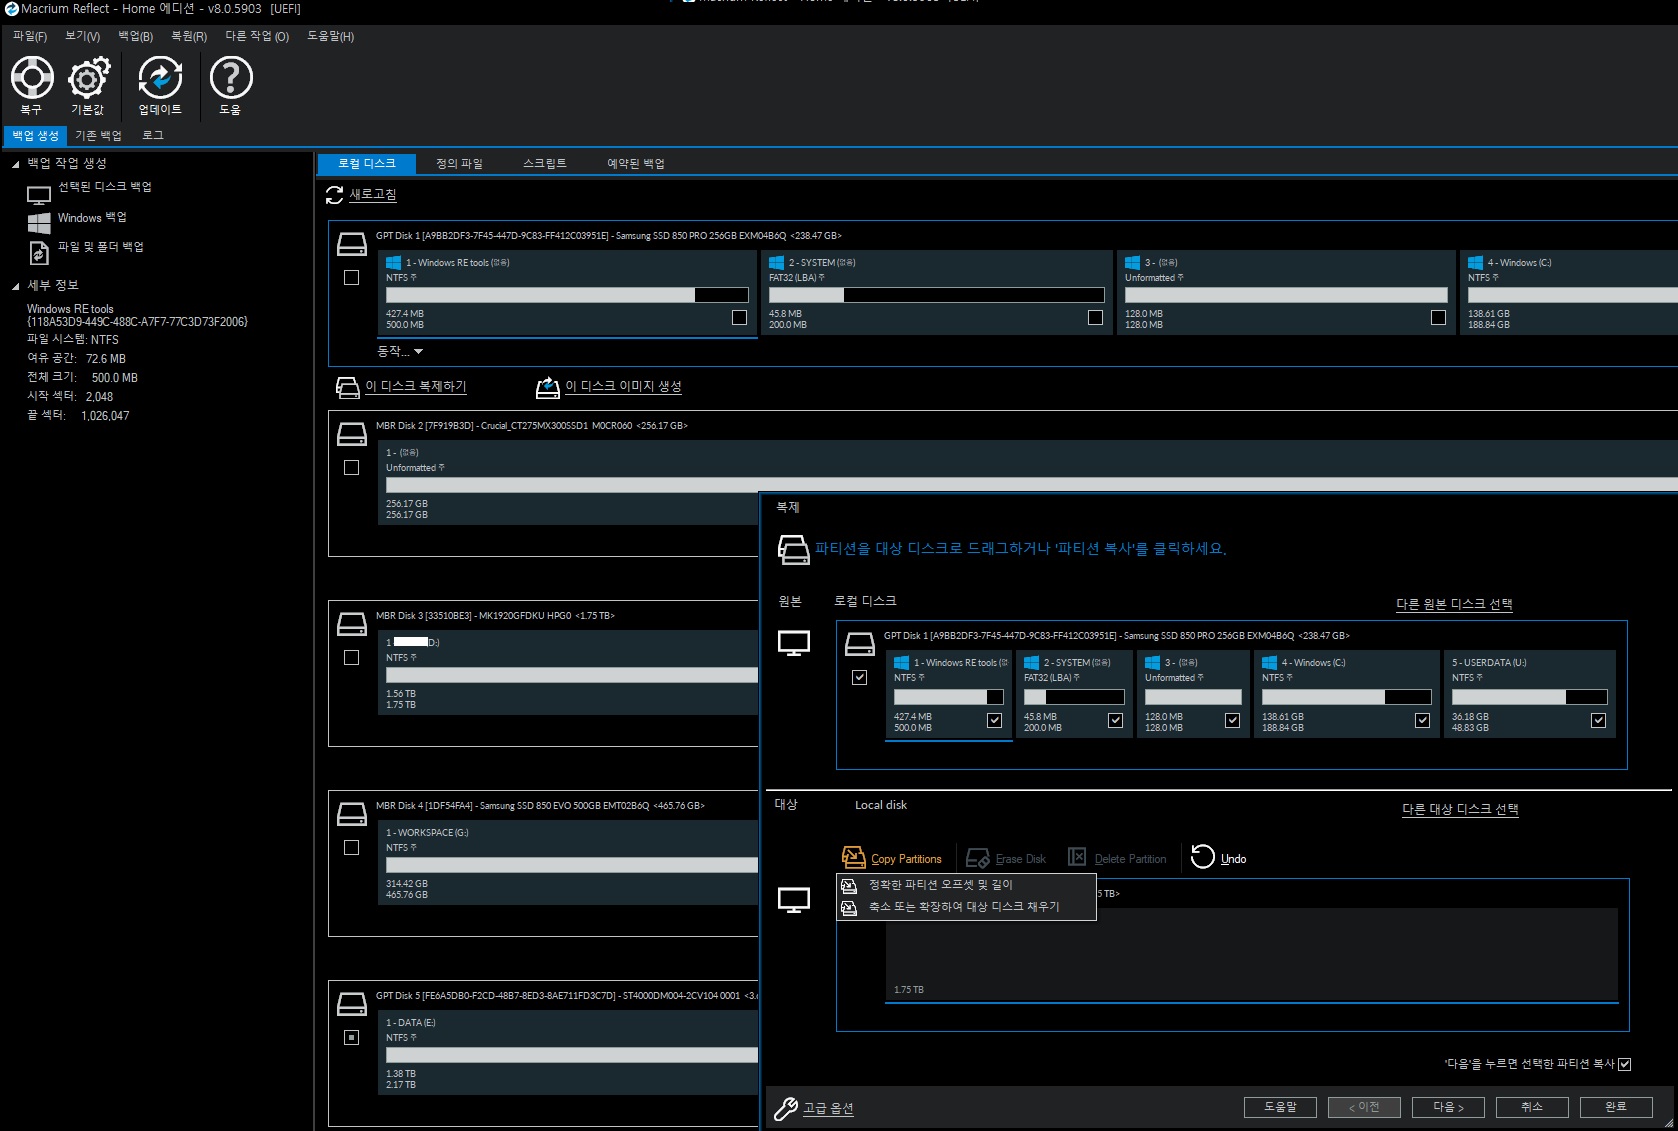
Task: Select the MBR Disk 4 Samsung EVO drive icon
Action: 352,814
